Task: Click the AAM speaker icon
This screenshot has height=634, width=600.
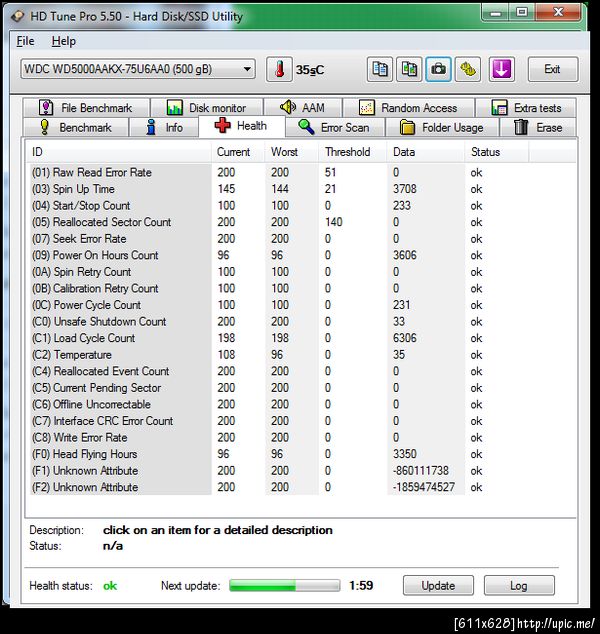Action: [x=288, y=107]
